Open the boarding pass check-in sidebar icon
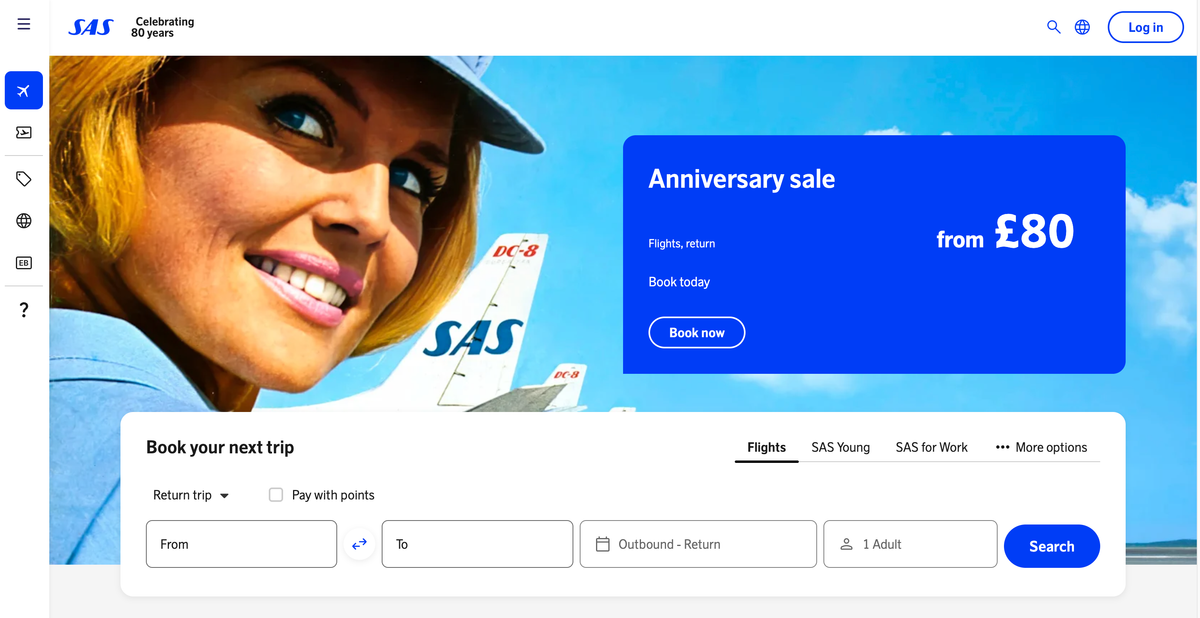The image size is (1200, 618). point(24,132)
